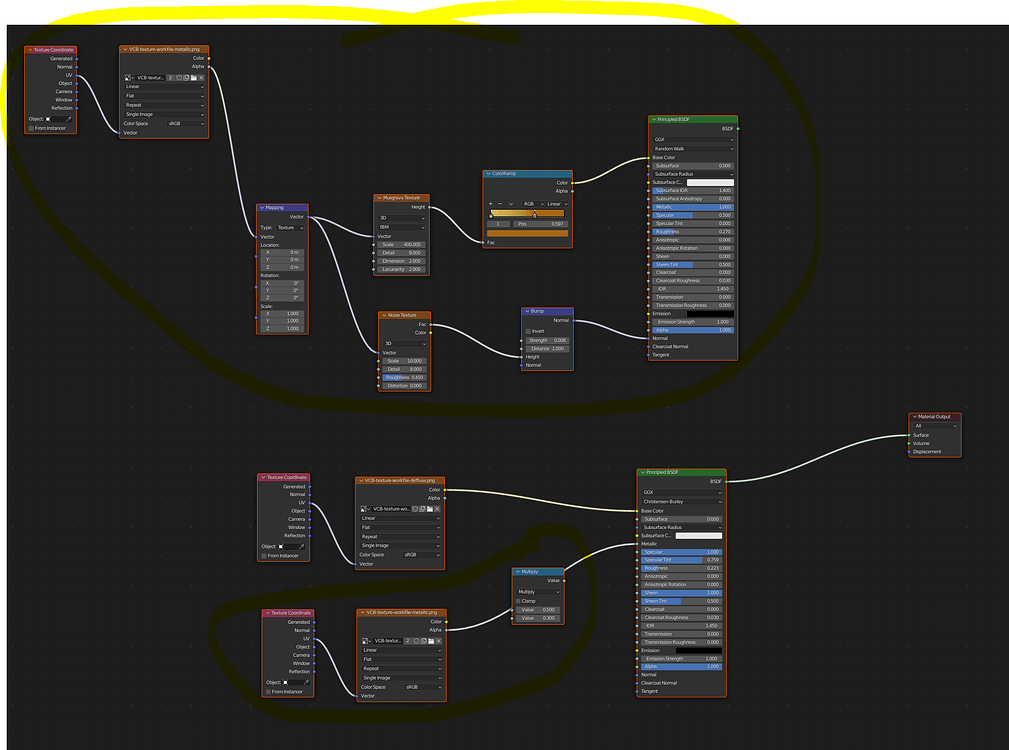This screenshot has width=1009, height=750.
Task: Click the Surface input socket on Material Output
Action: pyautogui.click(x=909, y=435)
